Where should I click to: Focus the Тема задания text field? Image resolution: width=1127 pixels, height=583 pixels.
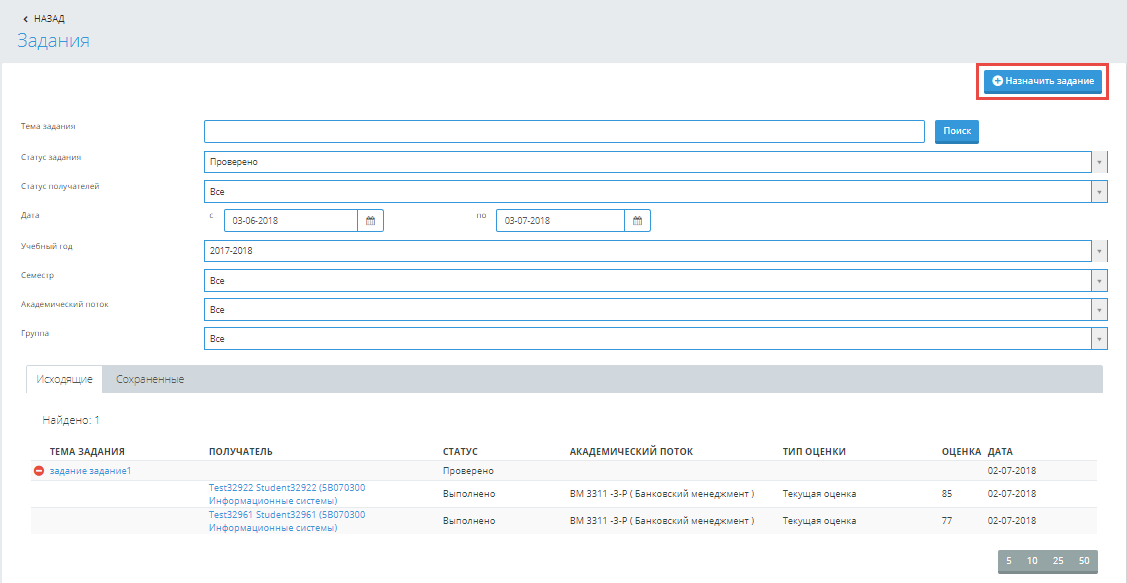[x=564, y=132]
